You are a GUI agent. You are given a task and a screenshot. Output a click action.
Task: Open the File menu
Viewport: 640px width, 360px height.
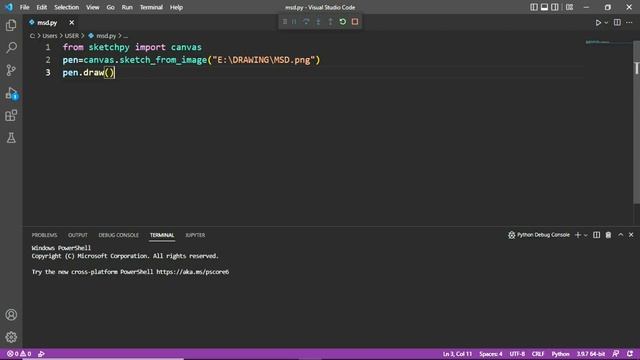click(x=24, y=7)
